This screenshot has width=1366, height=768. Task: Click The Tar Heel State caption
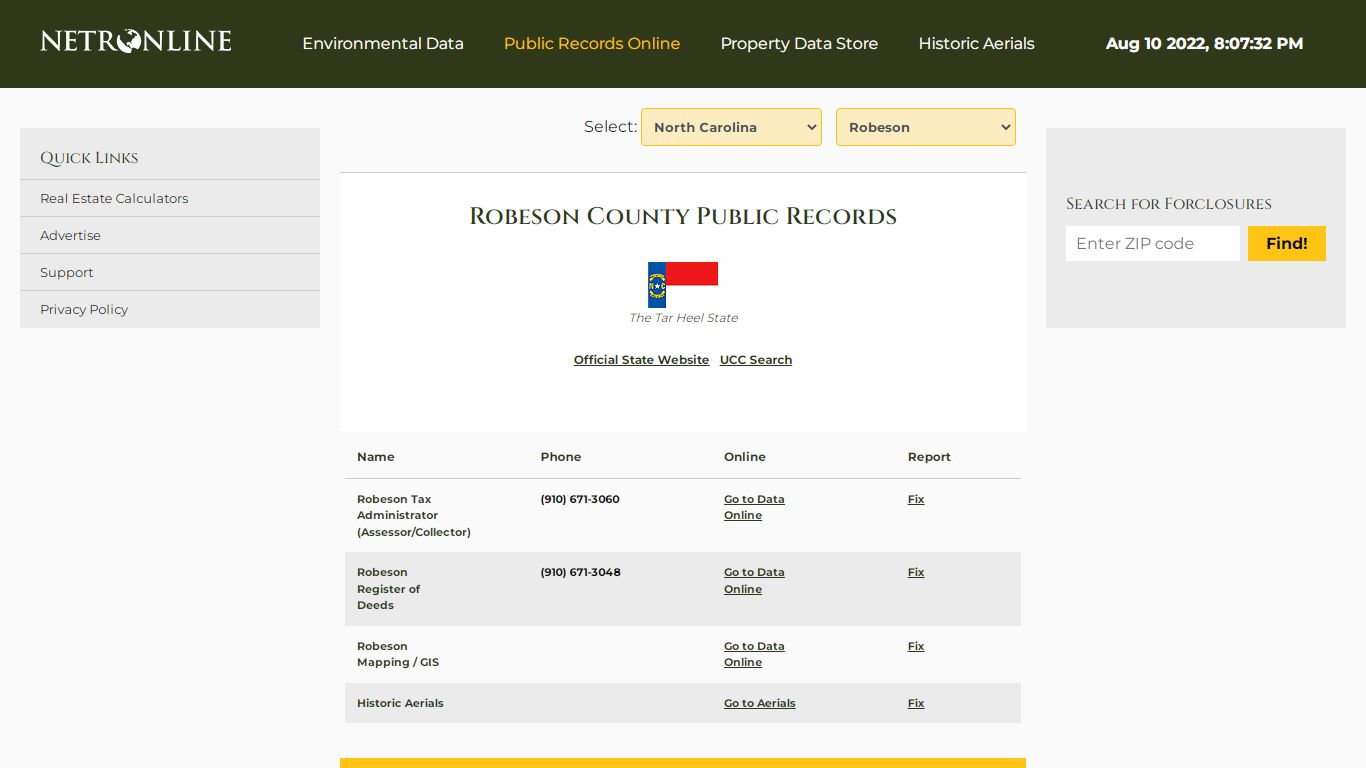683,318
